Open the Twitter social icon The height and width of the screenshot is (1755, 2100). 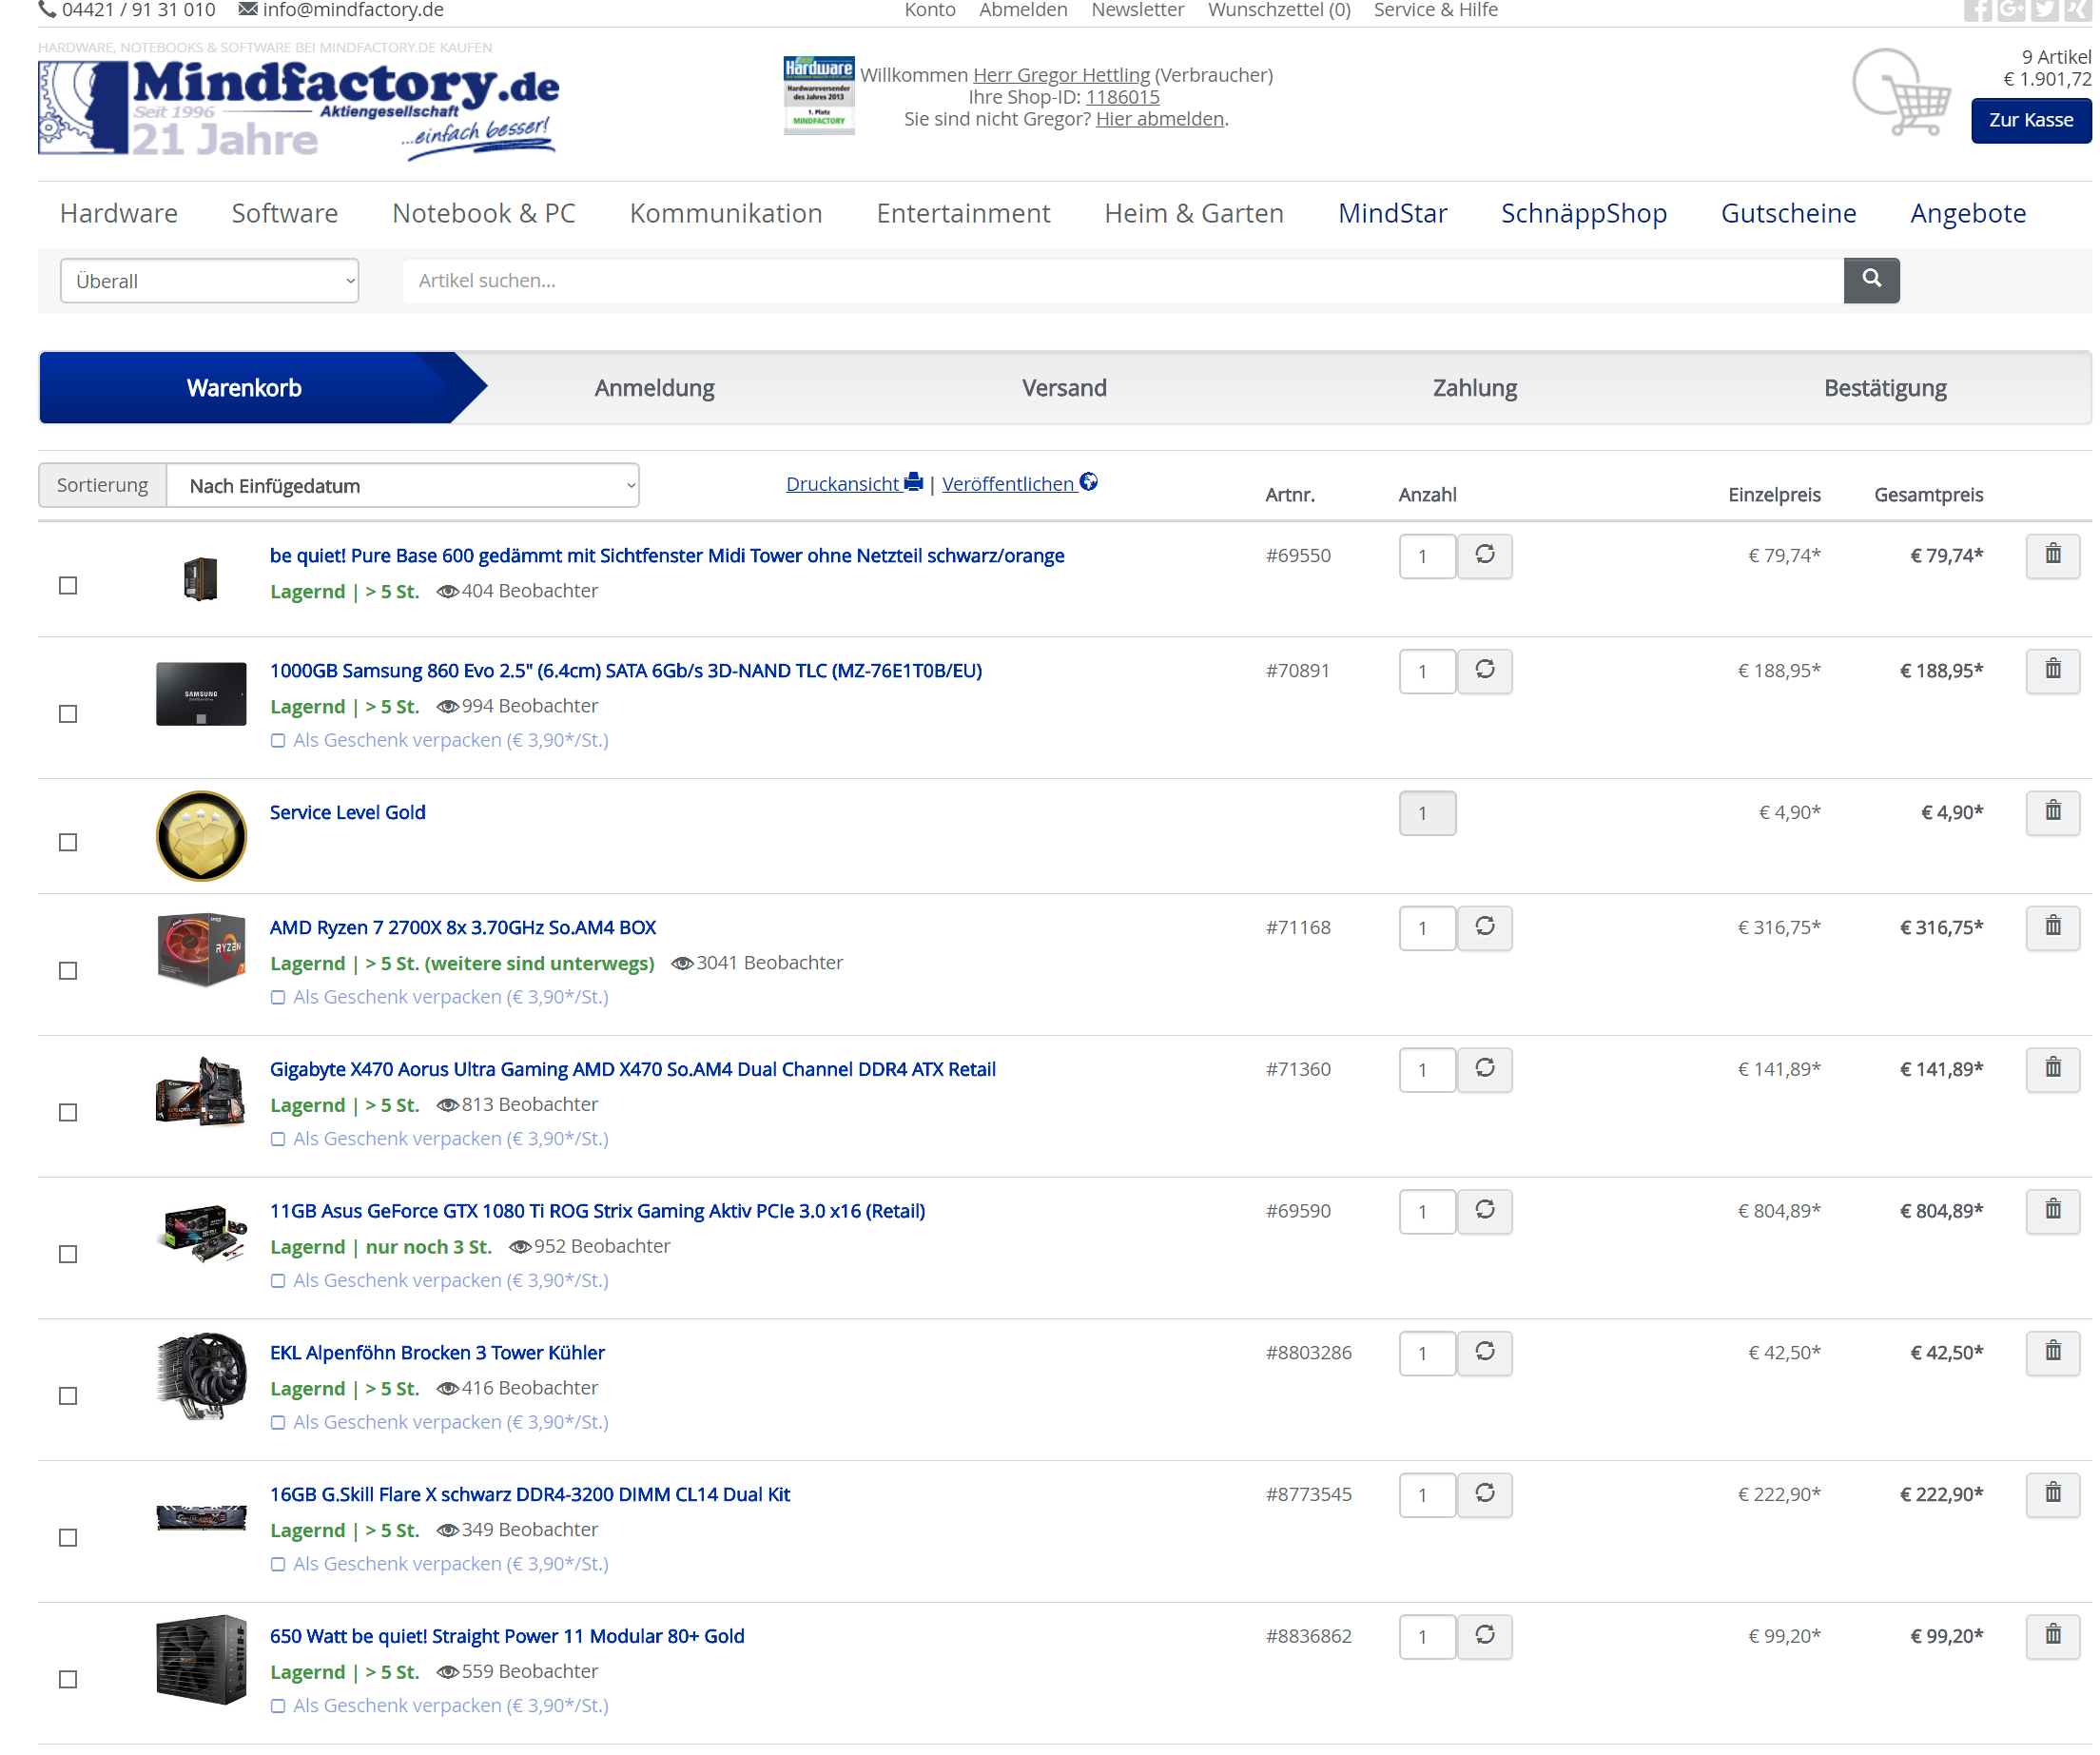(x=2045, y=10)
